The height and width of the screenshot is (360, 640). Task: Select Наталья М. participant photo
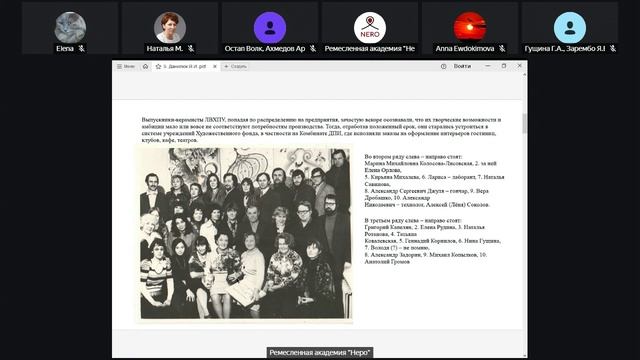tap(170, 27)
